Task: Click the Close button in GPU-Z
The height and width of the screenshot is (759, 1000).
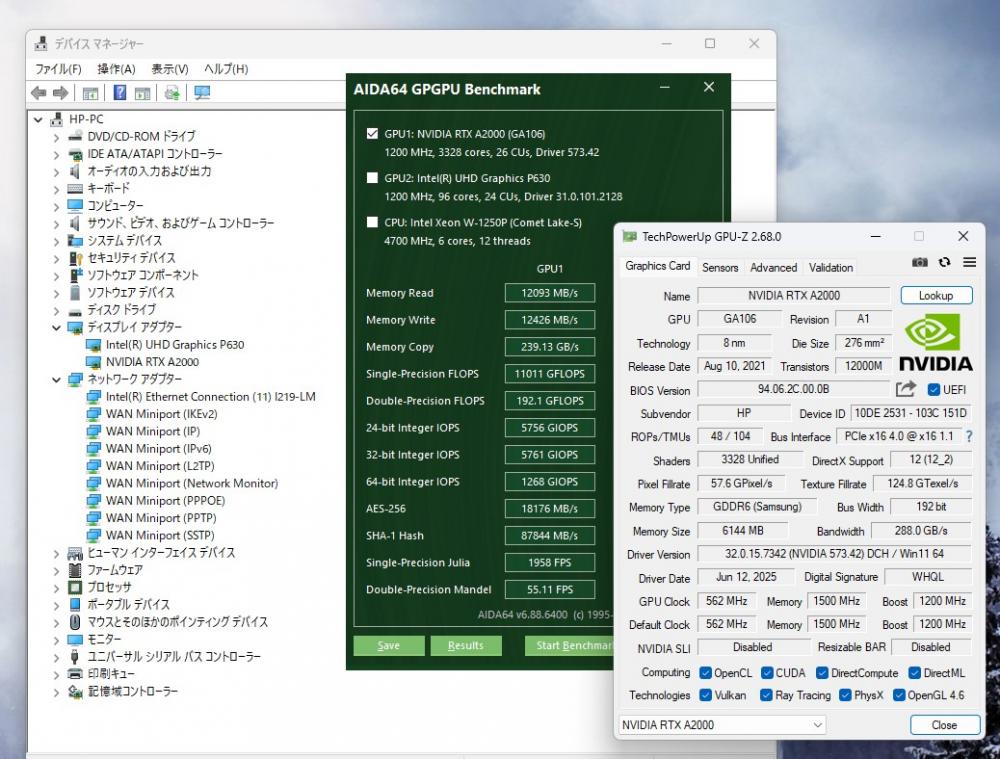Action: [x=944, y=725]
